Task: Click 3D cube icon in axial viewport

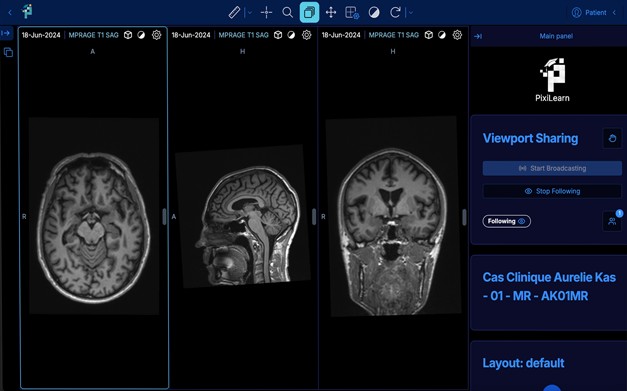Action: (128, 35)
